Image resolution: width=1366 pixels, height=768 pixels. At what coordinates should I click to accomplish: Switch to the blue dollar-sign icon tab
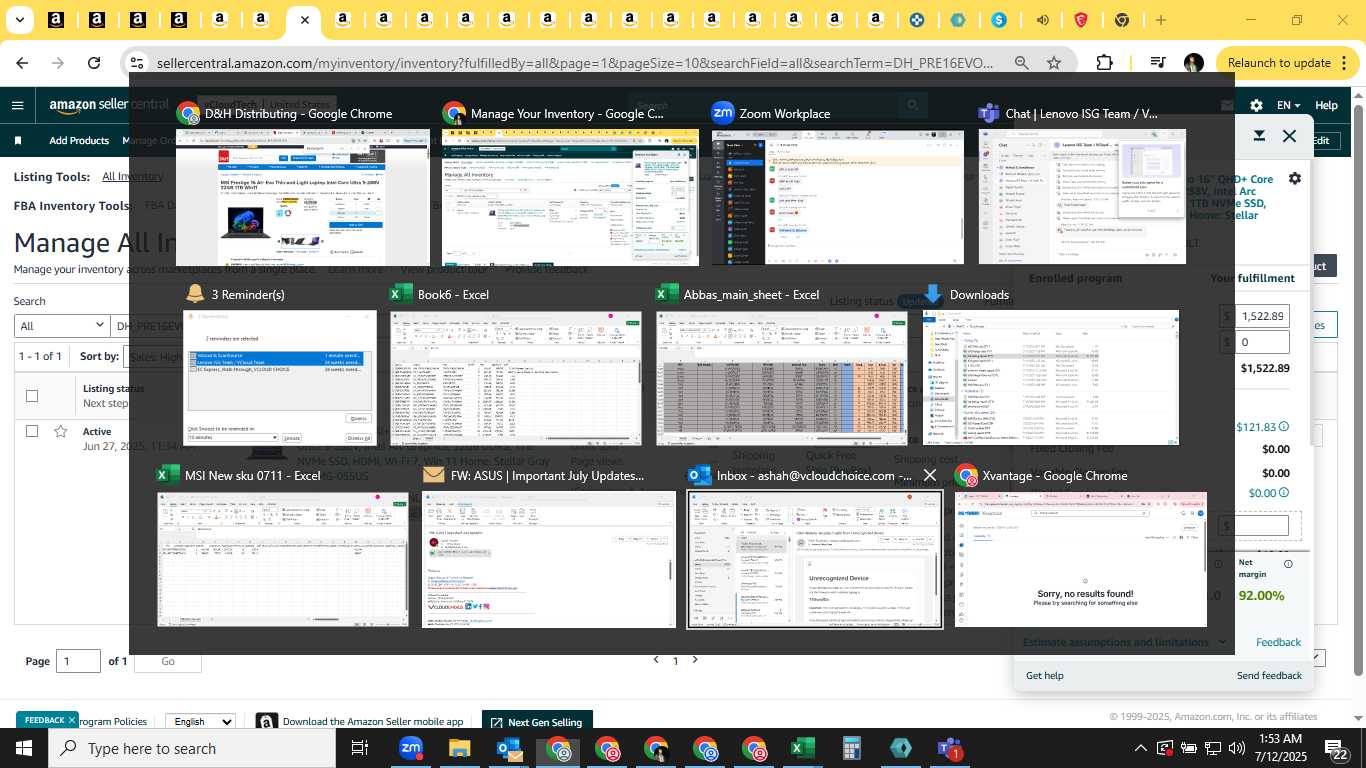click(x=999, y=20)
